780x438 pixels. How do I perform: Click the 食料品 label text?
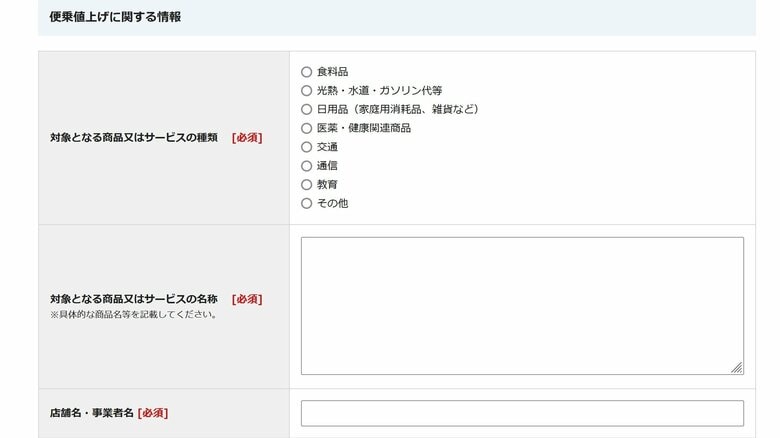tap(332, 72)
